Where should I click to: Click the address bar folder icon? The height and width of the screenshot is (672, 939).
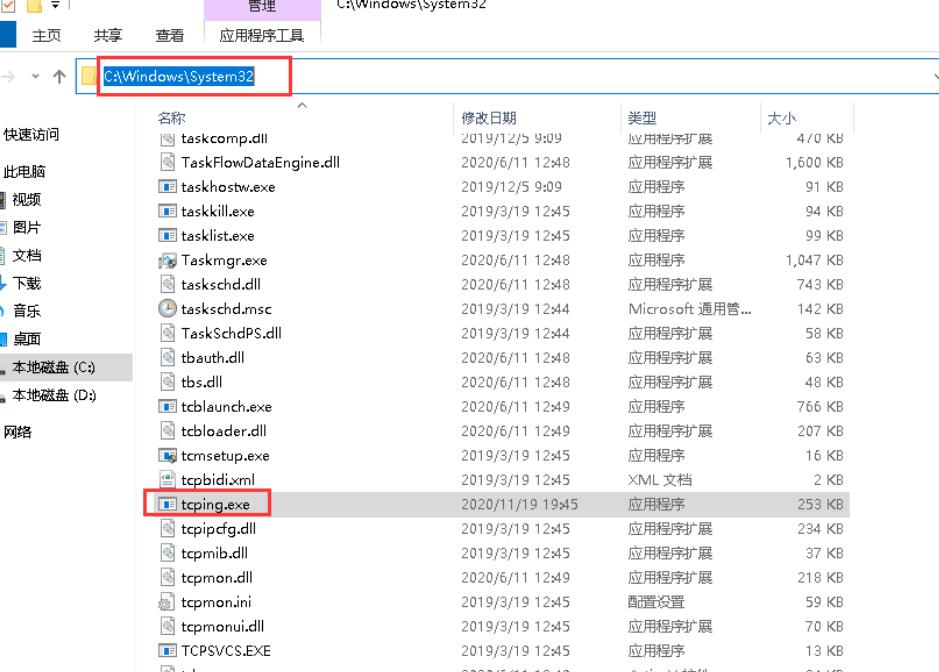click(x=89, y=76)
